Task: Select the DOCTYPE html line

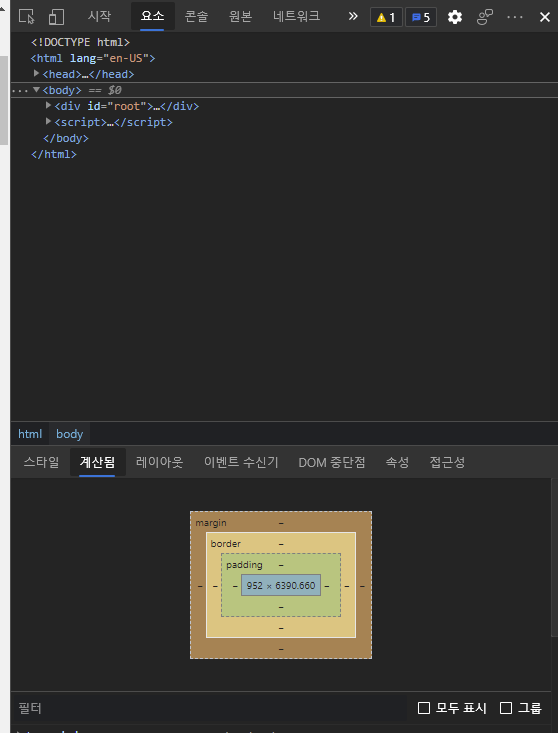Action: coord(80,42)
